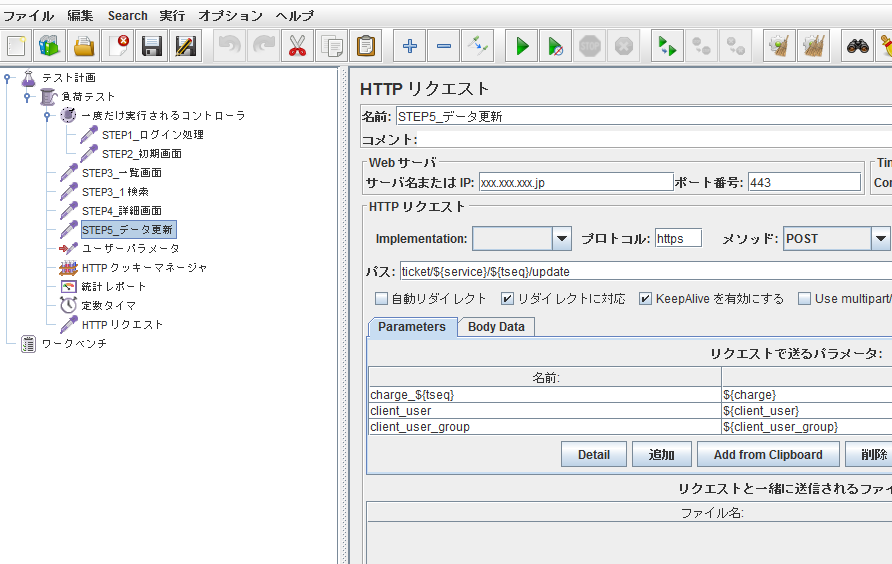892x564 pixels.
Task: Start the test with green play icon
Action: pyautogui.click(x=522, y=46)
